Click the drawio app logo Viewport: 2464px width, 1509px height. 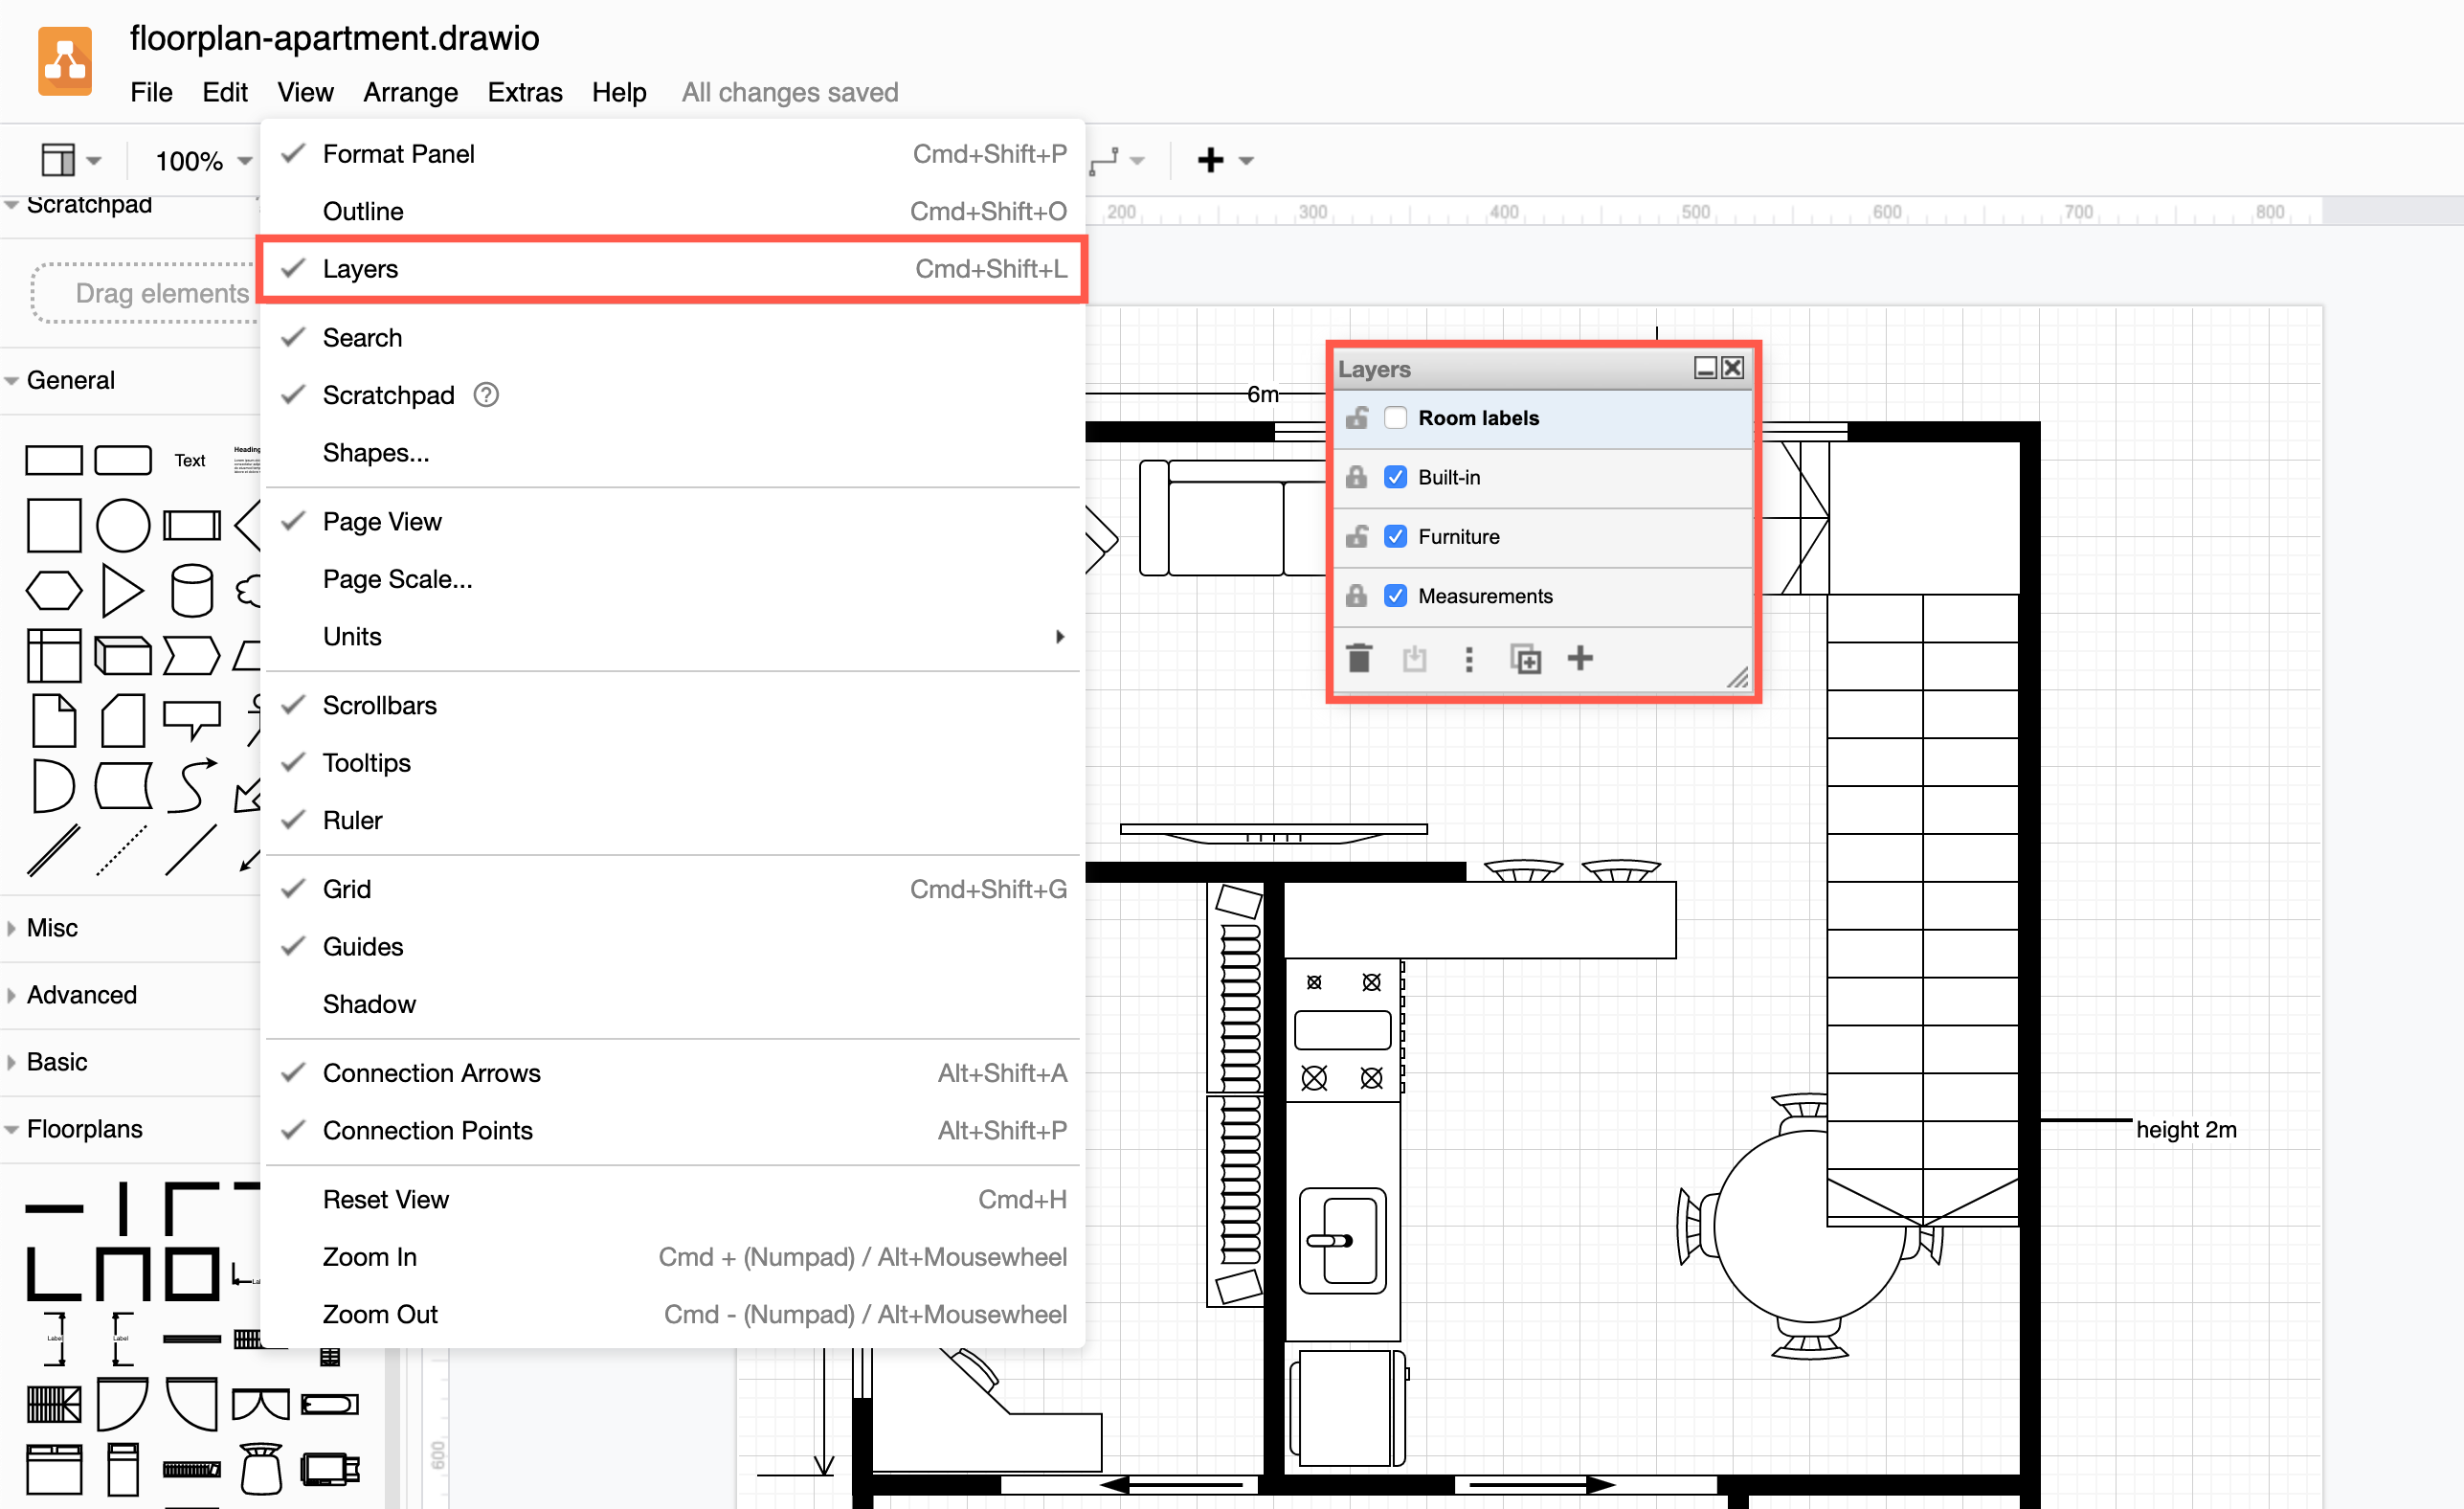[64, 61]
